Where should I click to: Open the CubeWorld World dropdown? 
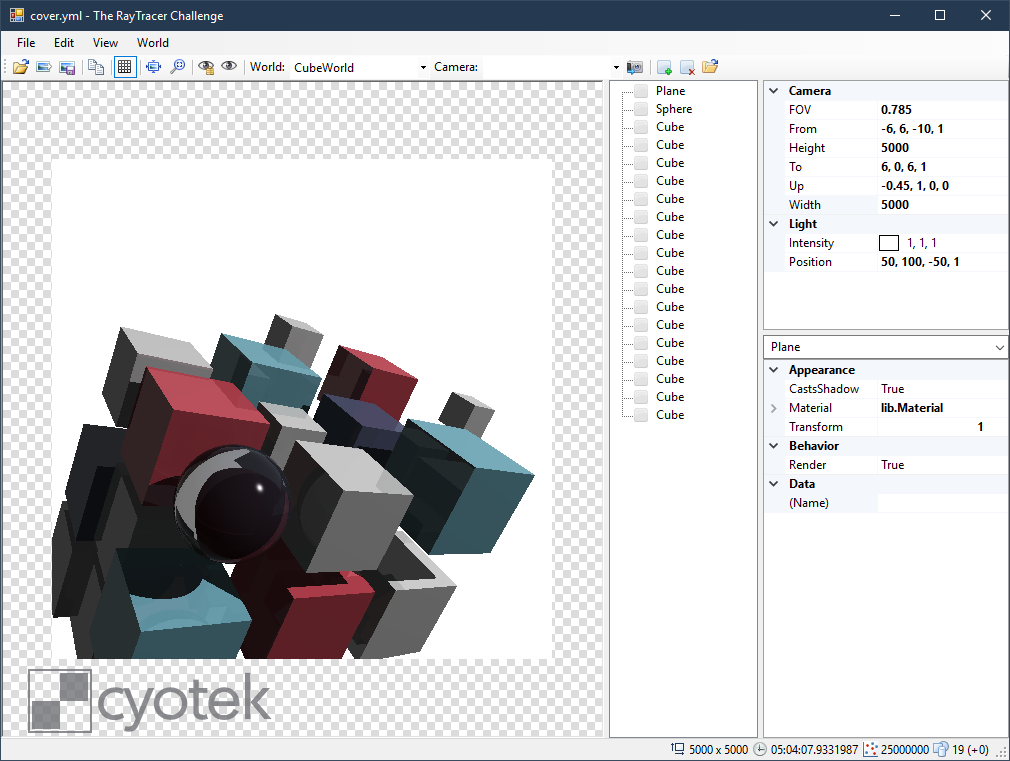[x=424, y=67]
